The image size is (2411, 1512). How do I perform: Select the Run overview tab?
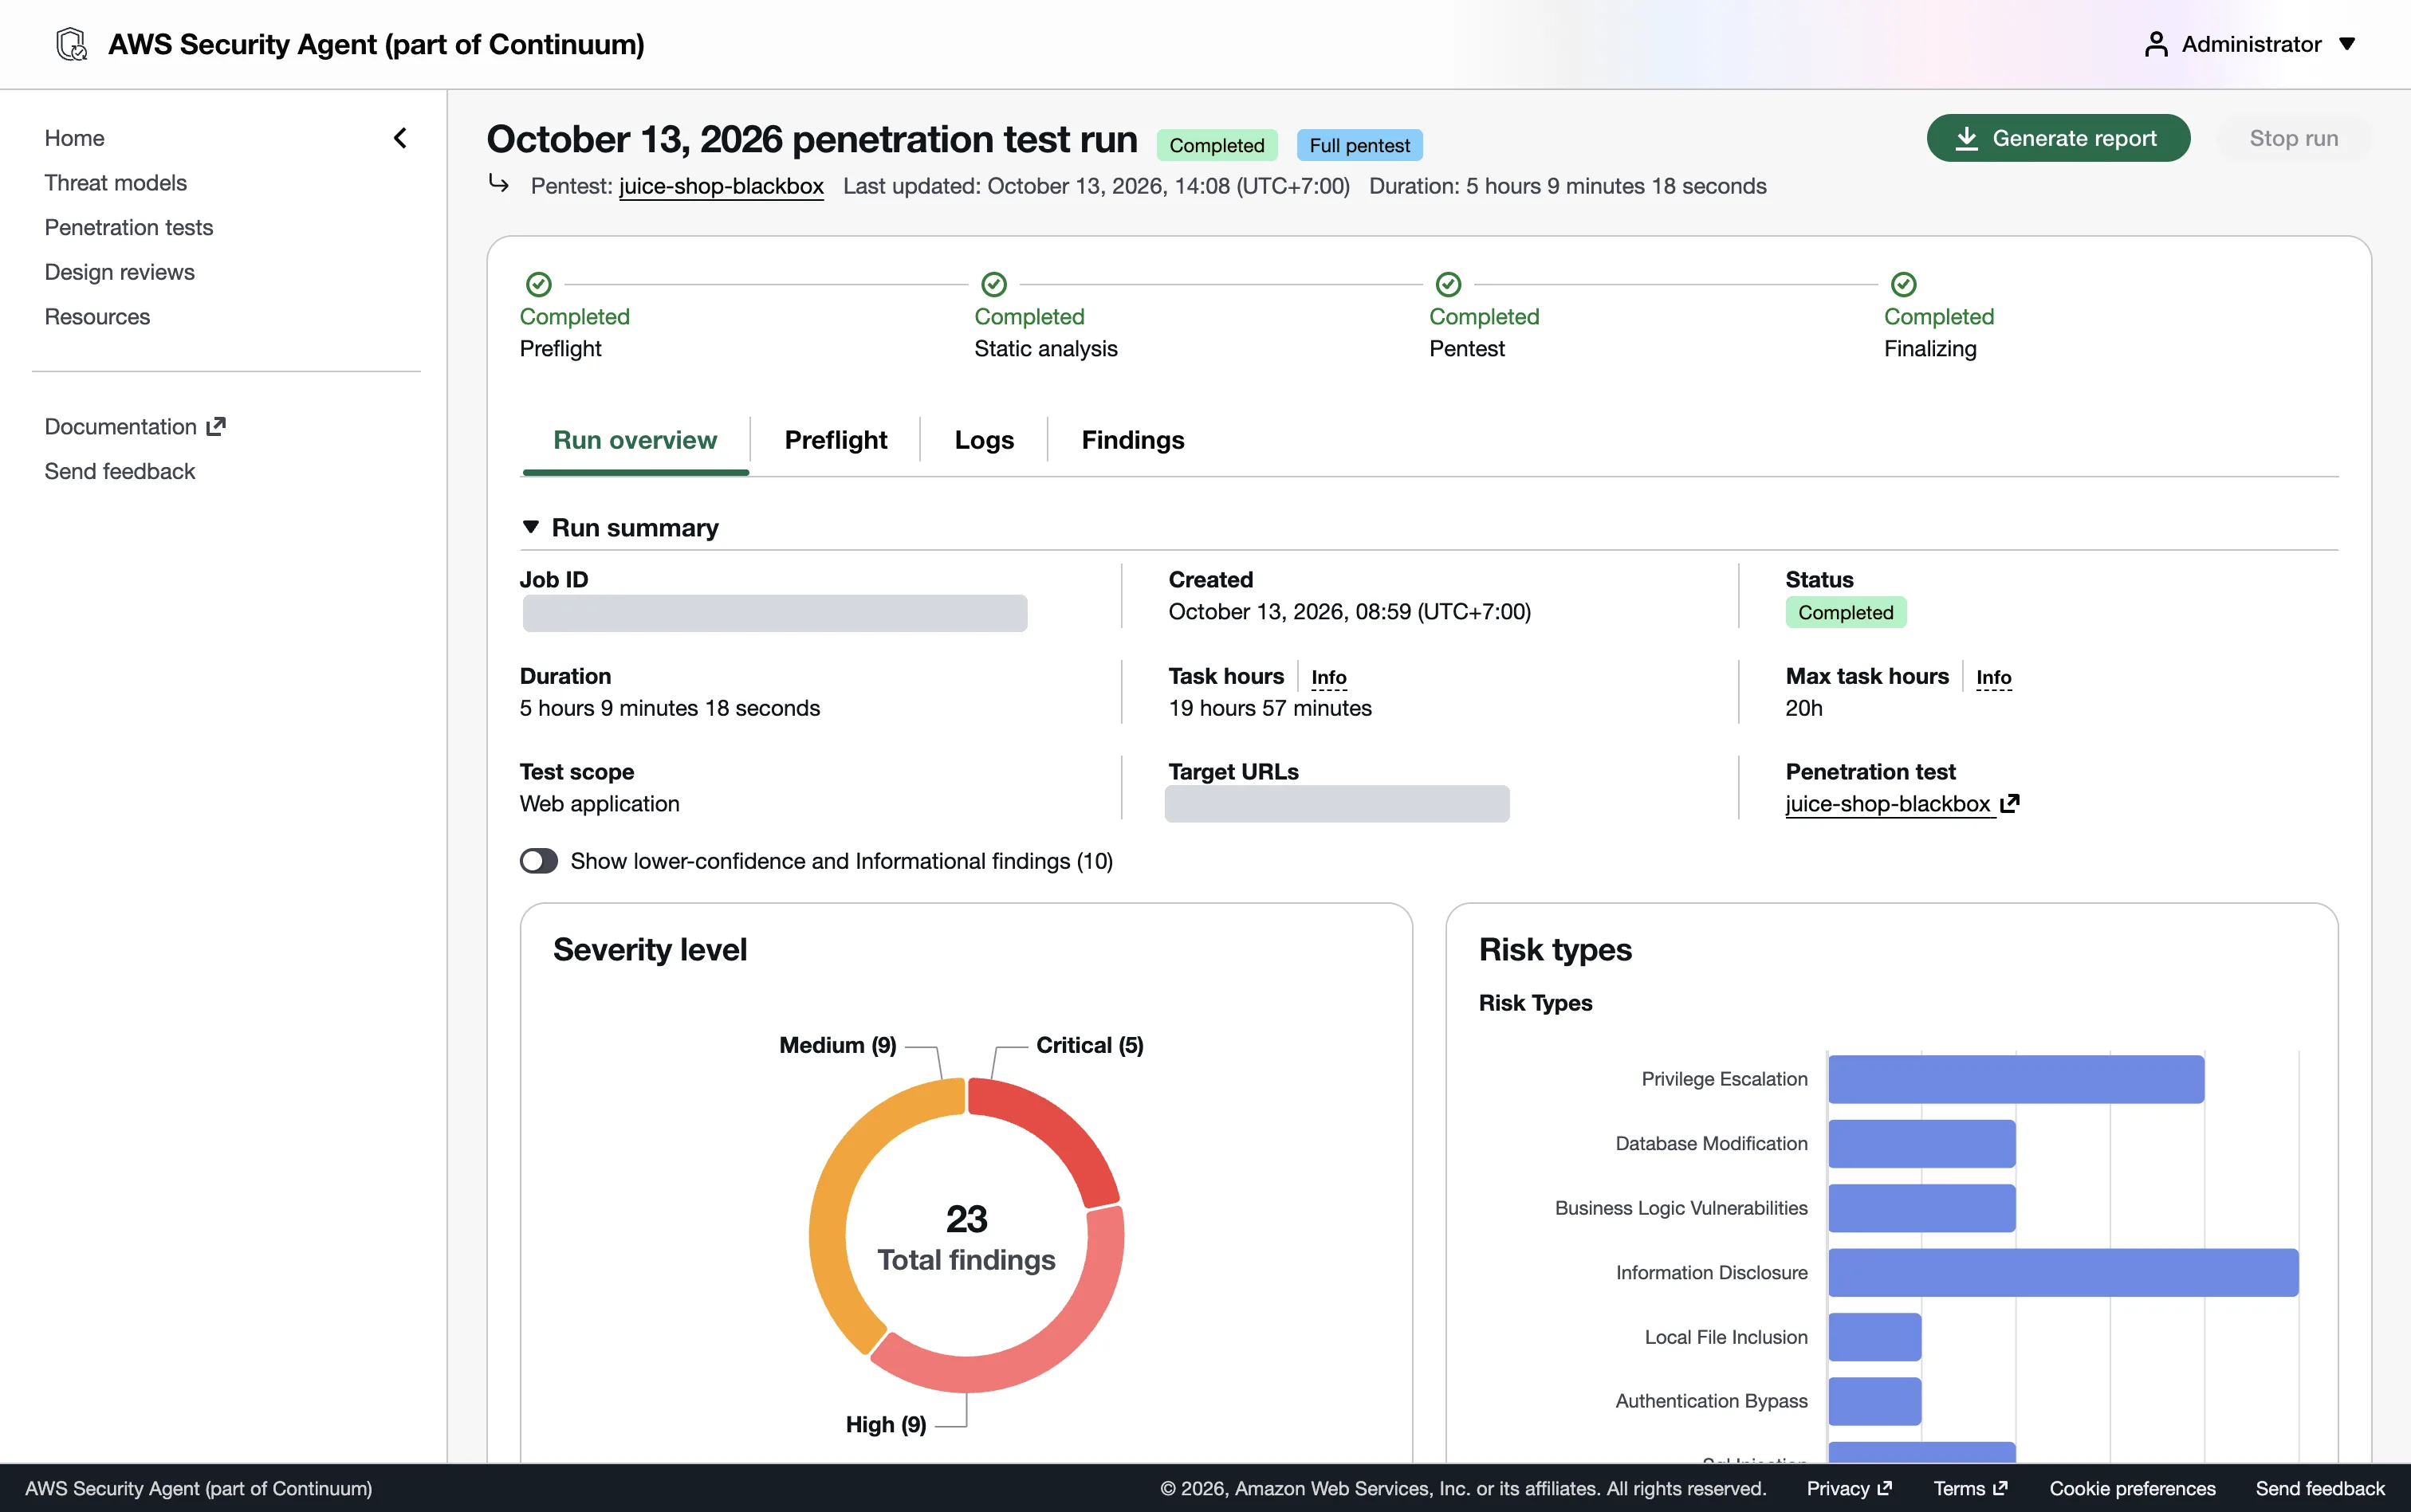(635, 440)
